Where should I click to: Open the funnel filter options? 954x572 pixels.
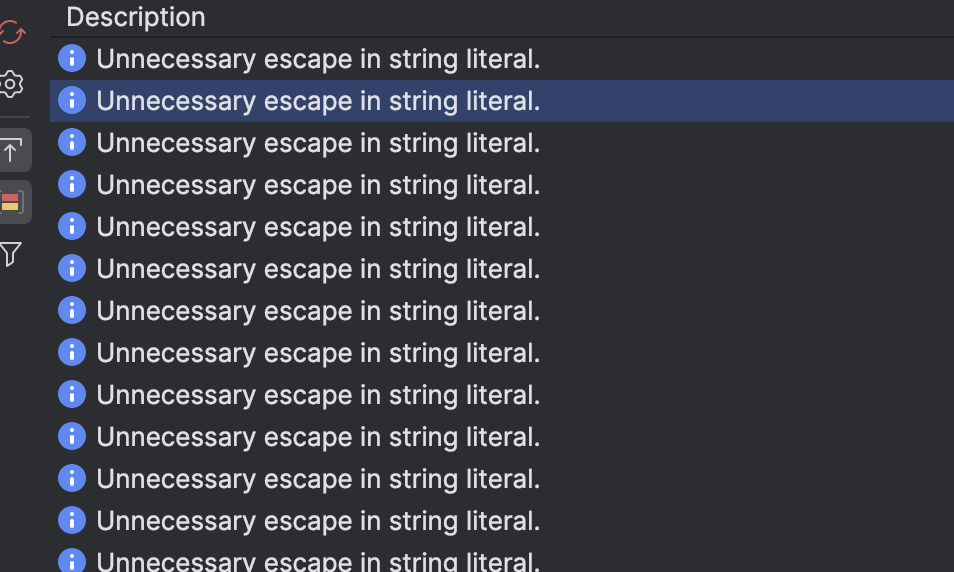click(11, 254)
